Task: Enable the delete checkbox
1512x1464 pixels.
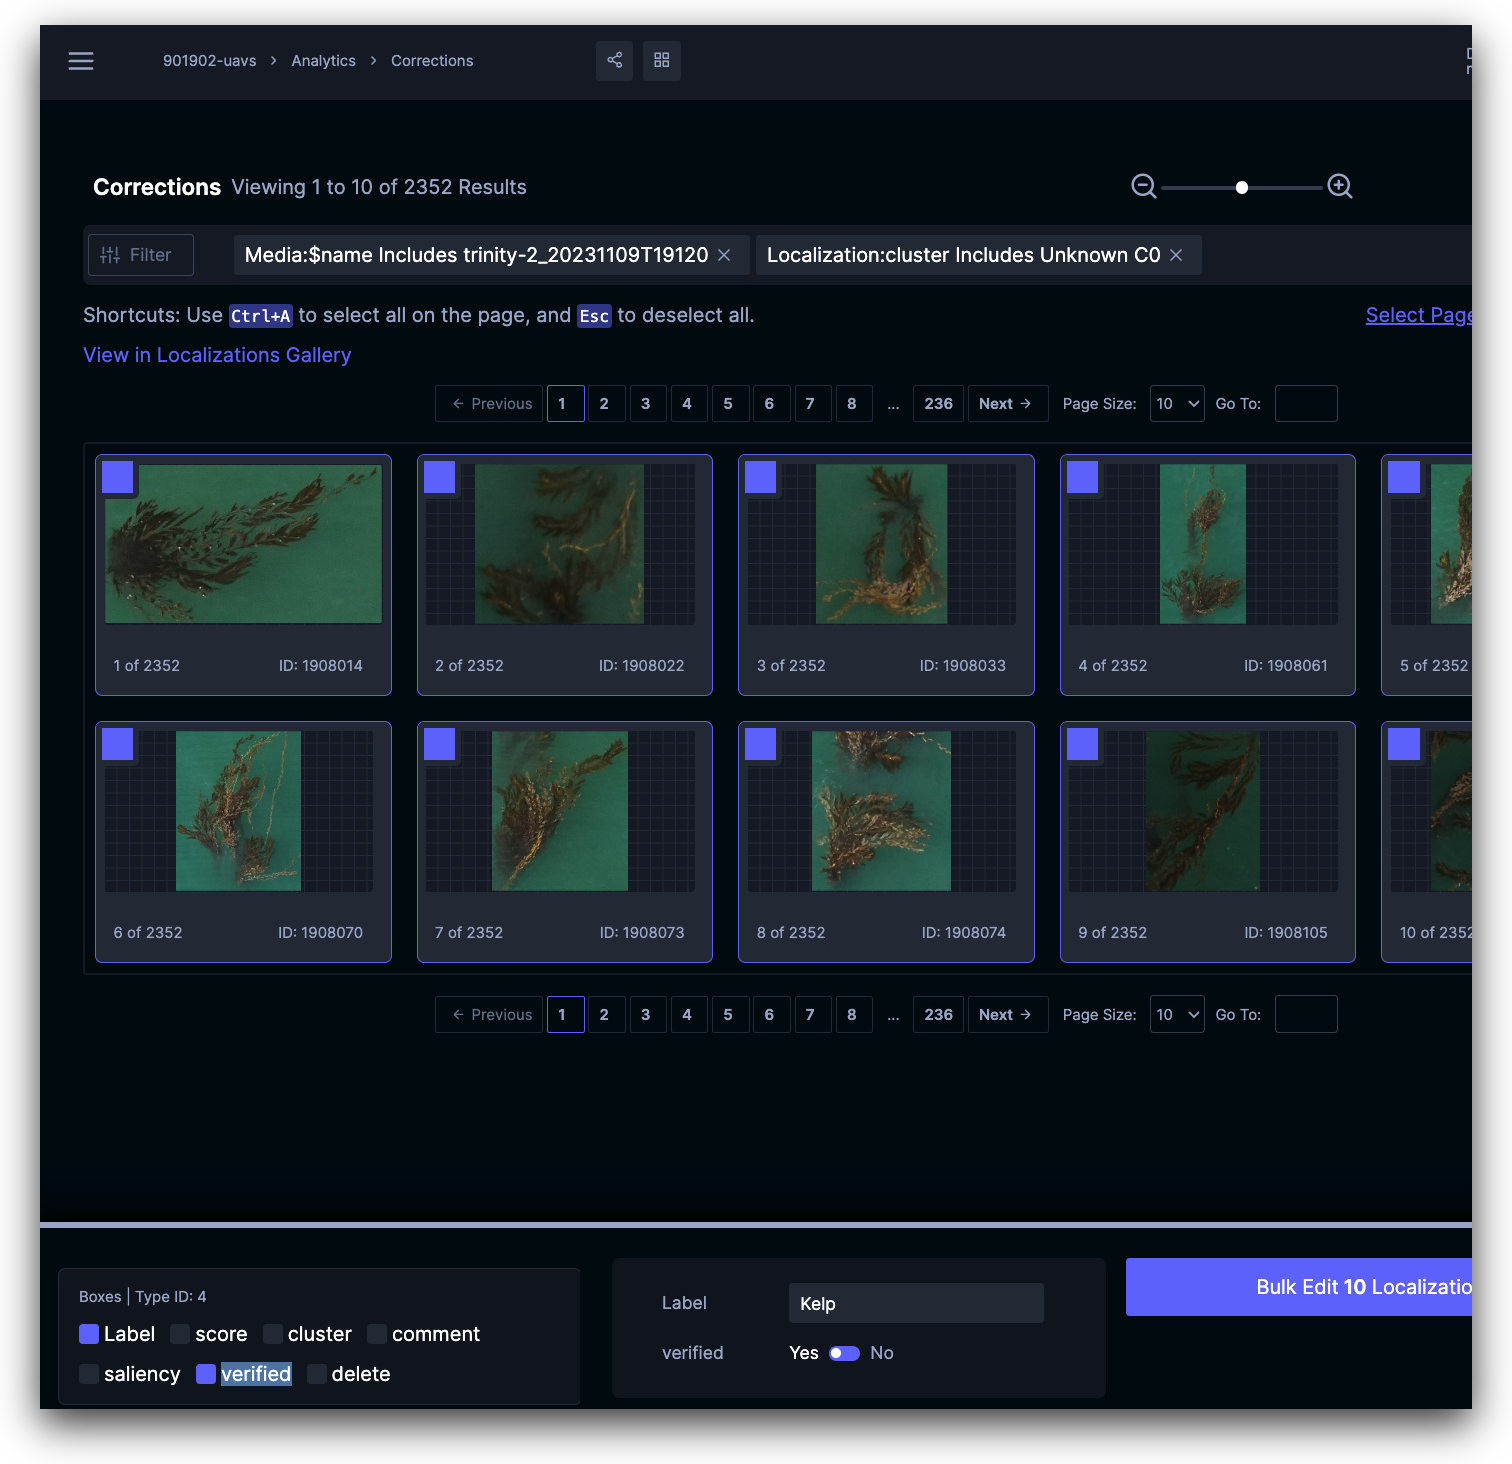Action: tap(317, 1374)
